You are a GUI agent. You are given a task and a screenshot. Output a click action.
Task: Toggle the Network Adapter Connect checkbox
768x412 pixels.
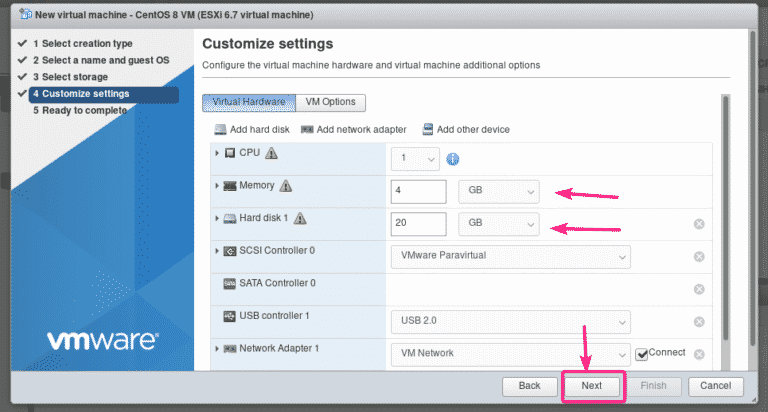pyautogui.click(x=641, y=353)
